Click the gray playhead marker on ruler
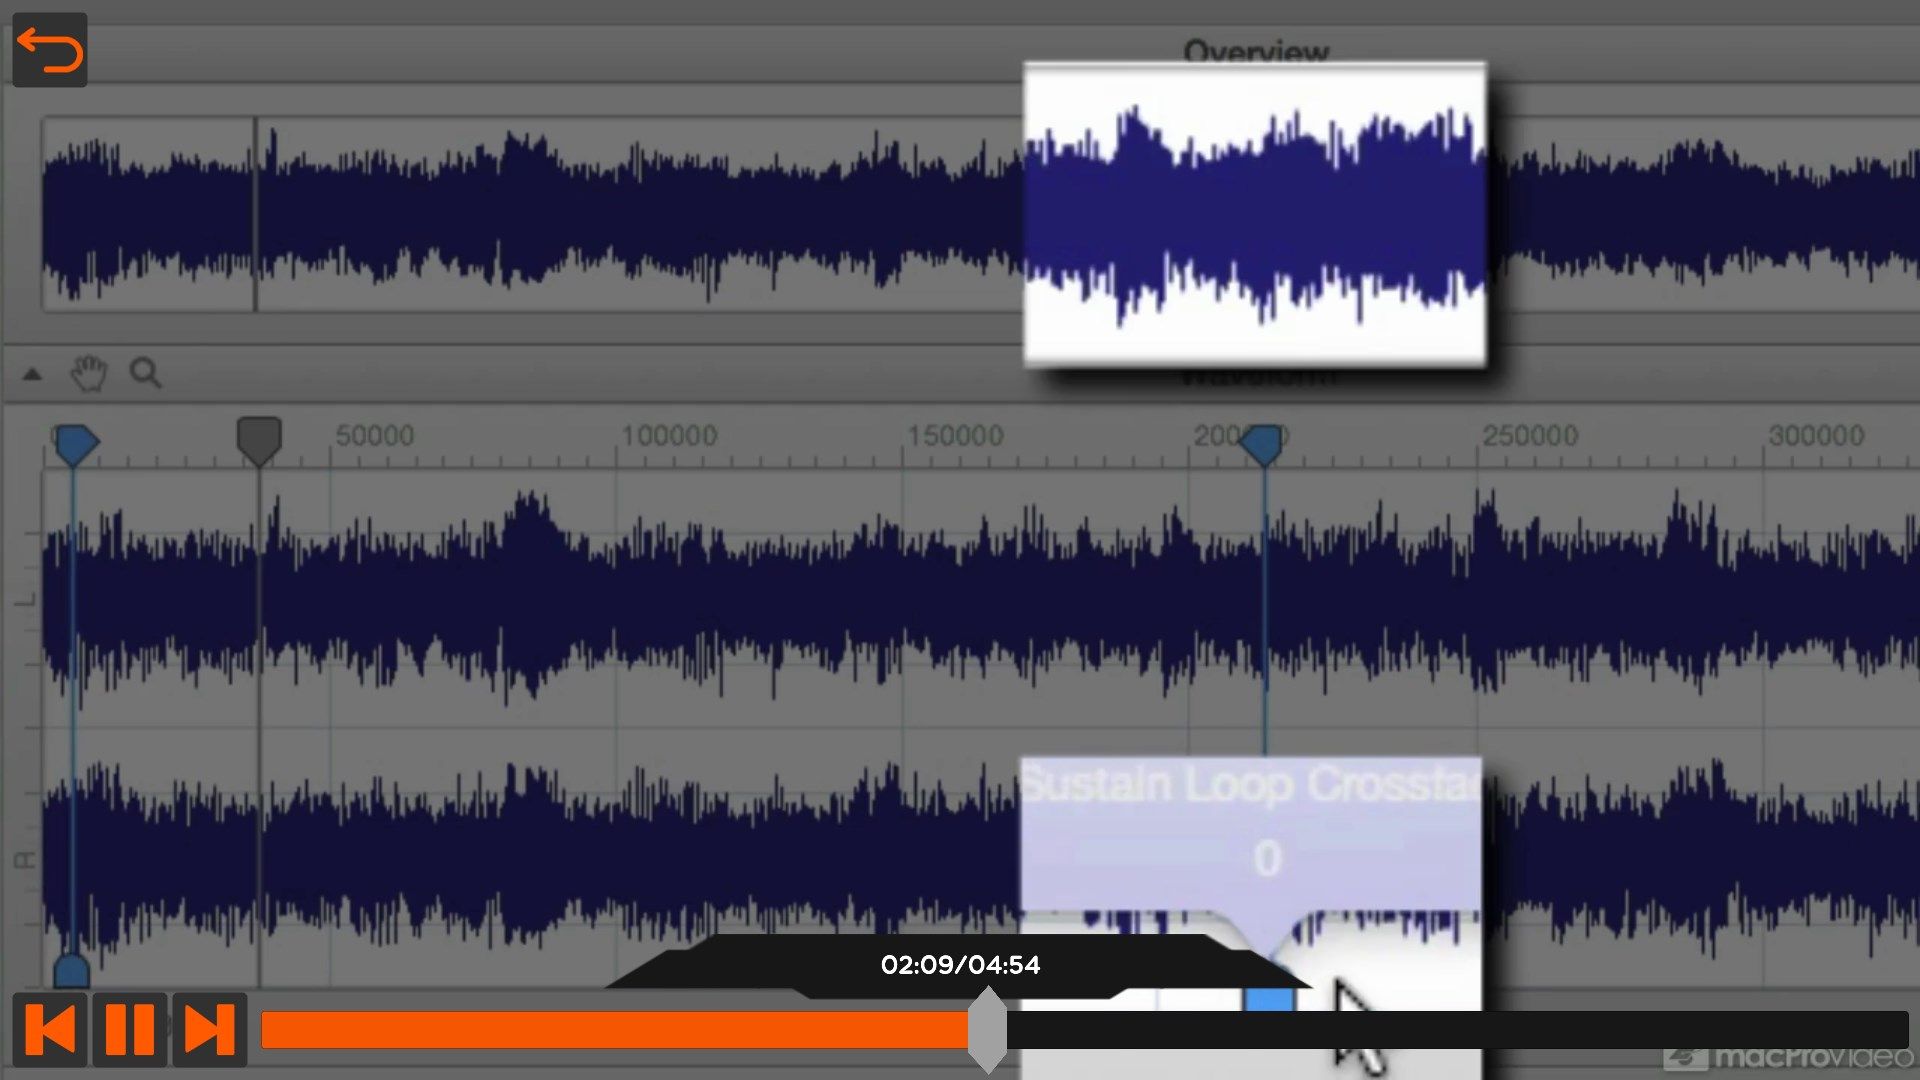The width and height of the screenshot is (1920, 1080). pos(259,441)
